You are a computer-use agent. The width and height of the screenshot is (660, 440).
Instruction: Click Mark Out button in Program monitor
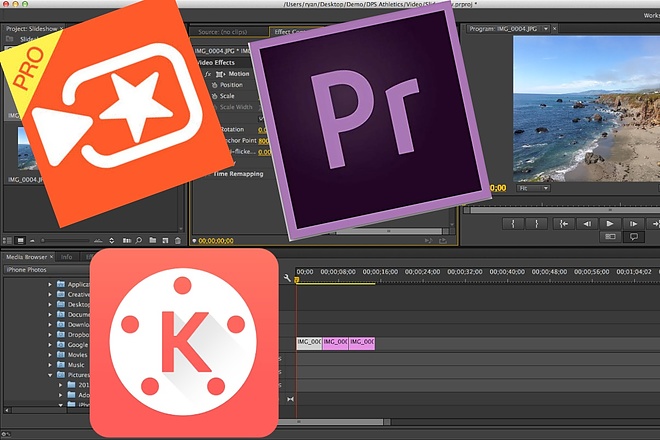[537, 224]
